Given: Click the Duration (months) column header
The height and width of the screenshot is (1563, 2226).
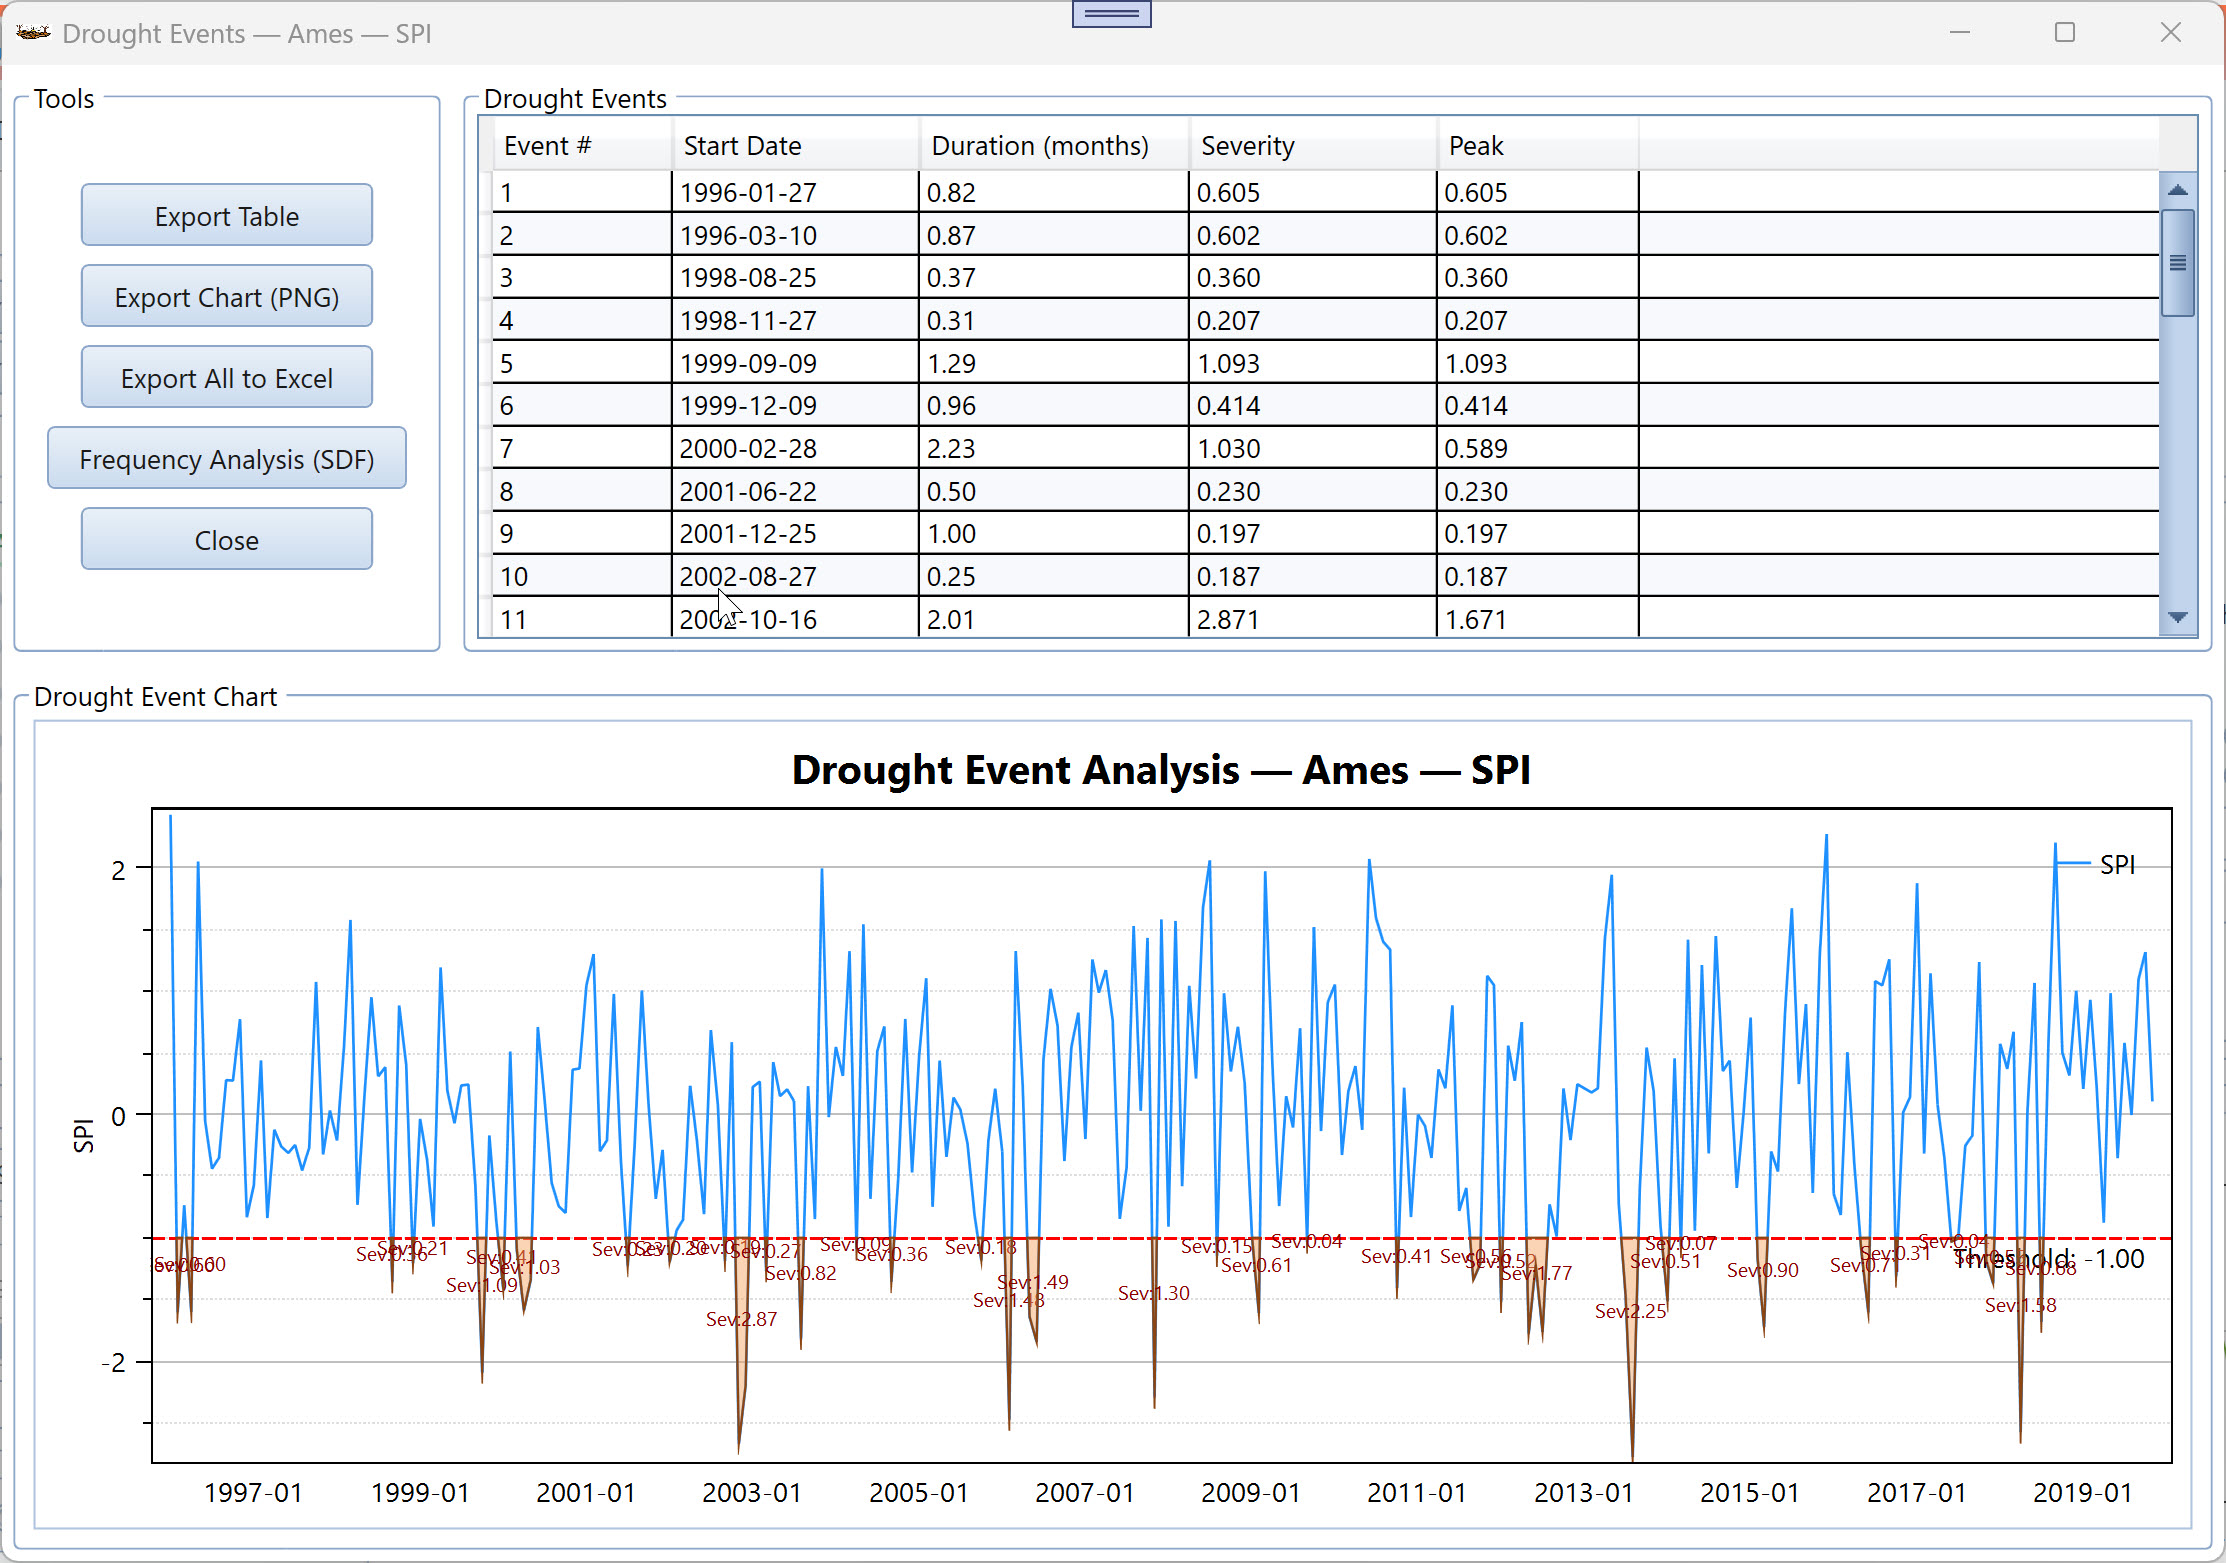Looking at the screenshot, I should point(1054,146).
